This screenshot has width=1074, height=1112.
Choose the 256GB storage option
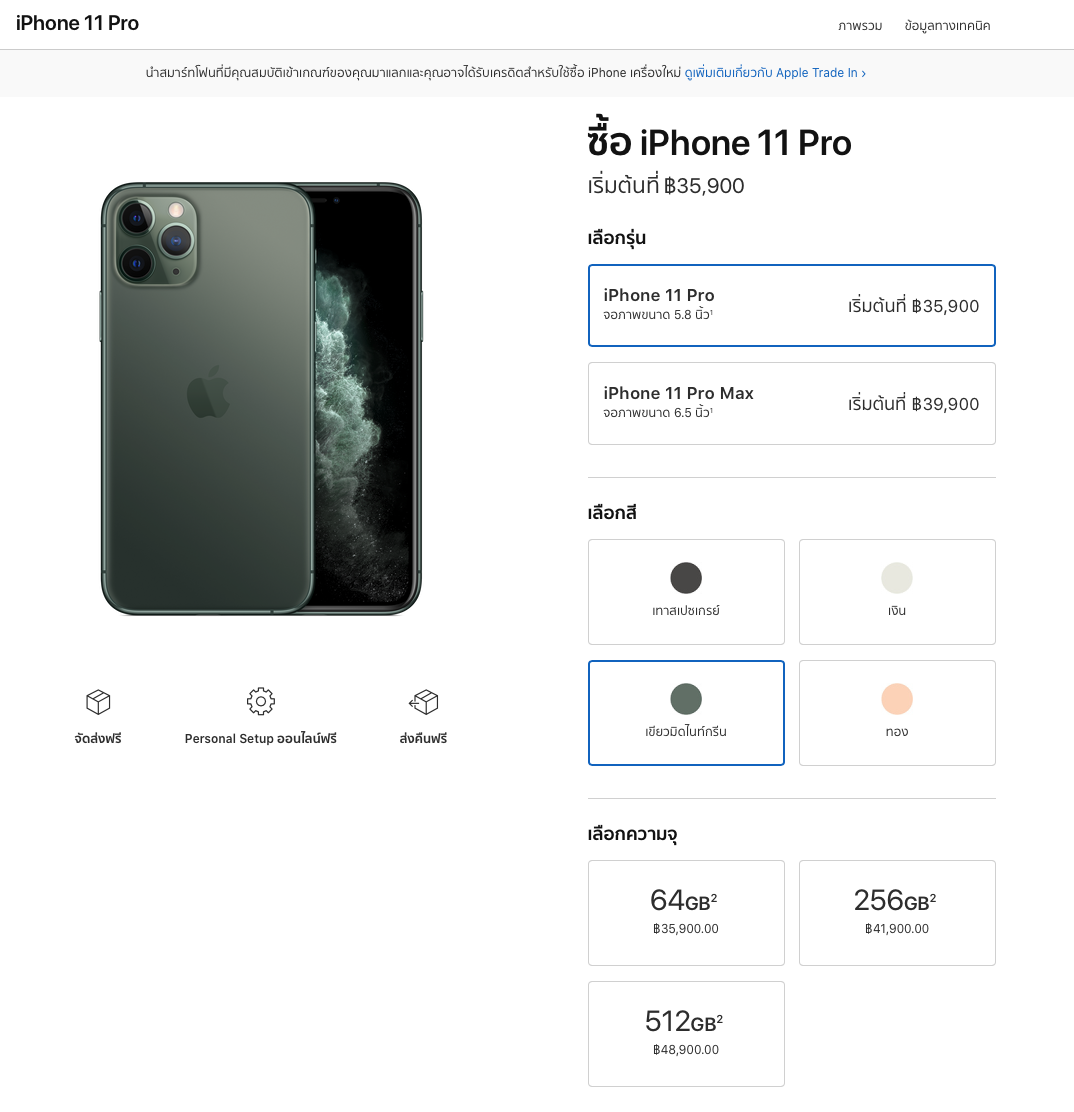(897, 912)
